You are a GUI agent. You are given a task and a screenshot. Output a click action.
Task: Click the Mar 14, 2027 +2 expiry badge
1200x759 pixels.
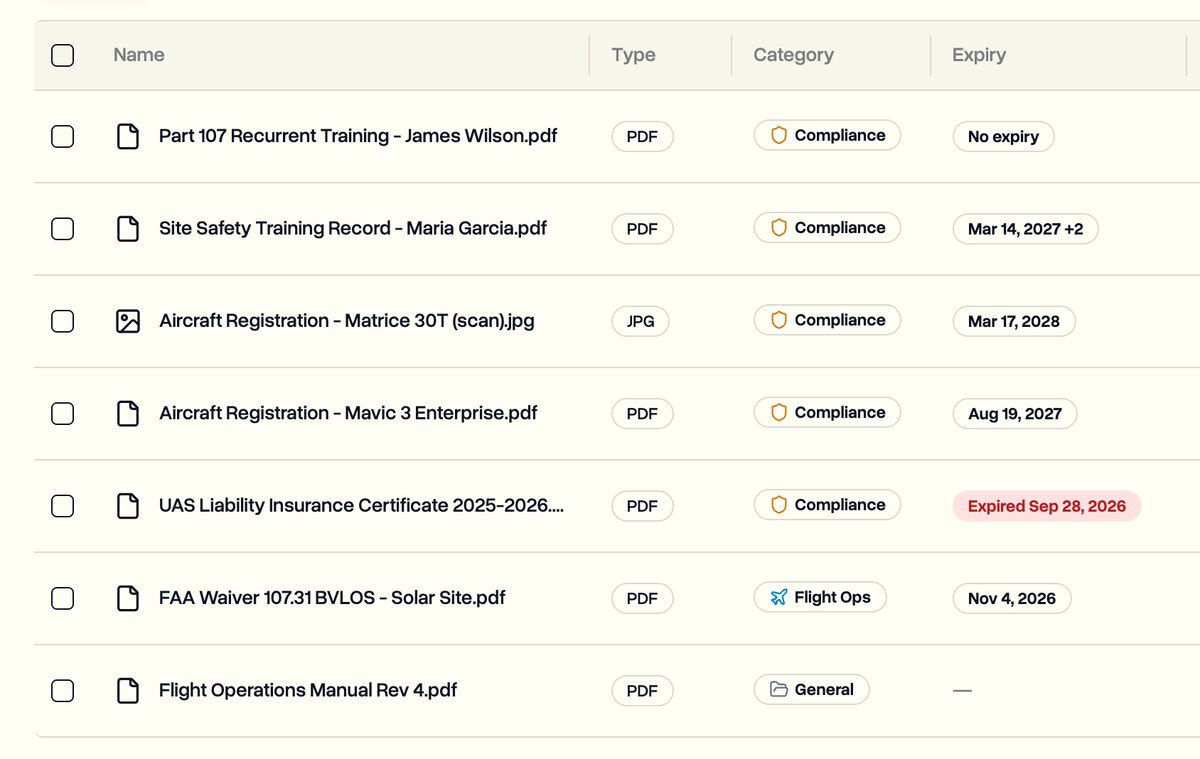1025,229
